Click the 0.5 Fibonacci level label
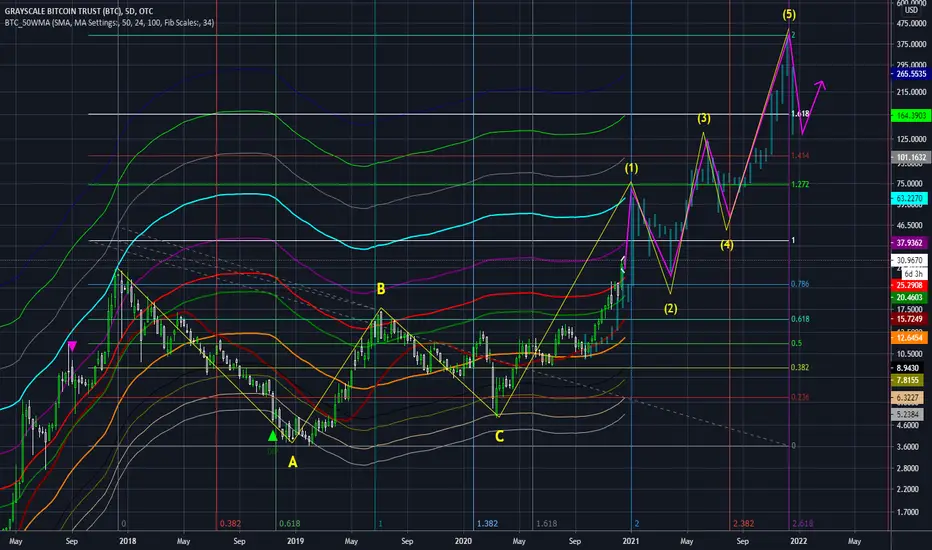Screen dimensions: 932x550 pyautogui.click(x=796, y=343)
